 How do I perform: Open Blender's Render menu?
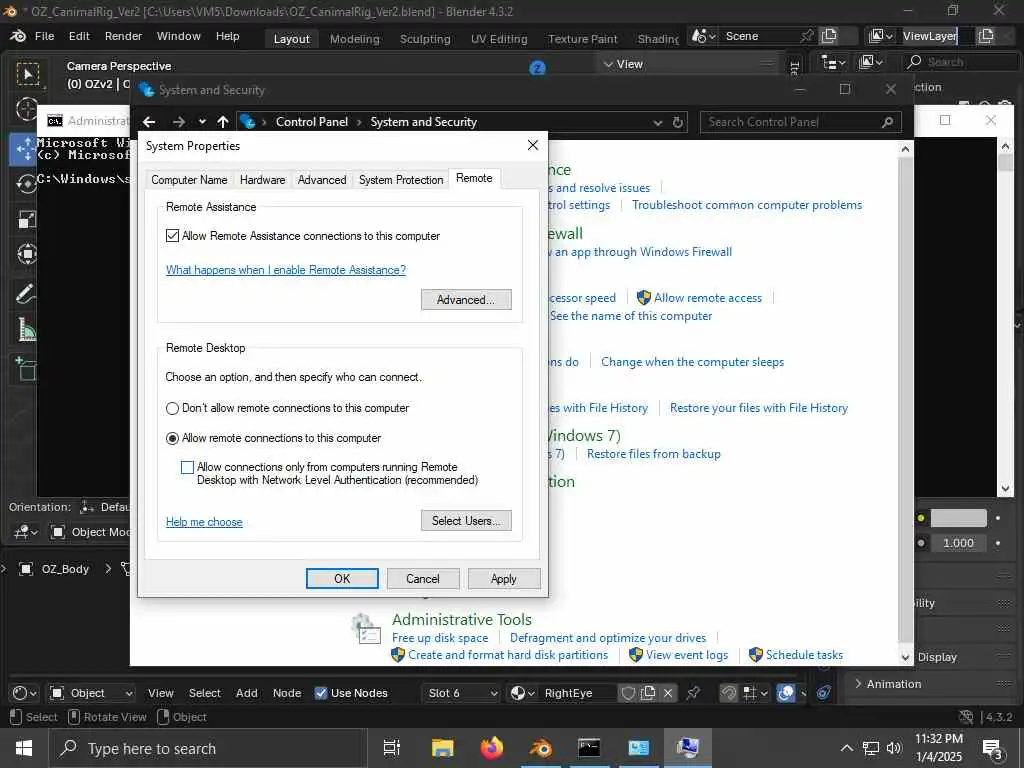click(x=123, y=36)
